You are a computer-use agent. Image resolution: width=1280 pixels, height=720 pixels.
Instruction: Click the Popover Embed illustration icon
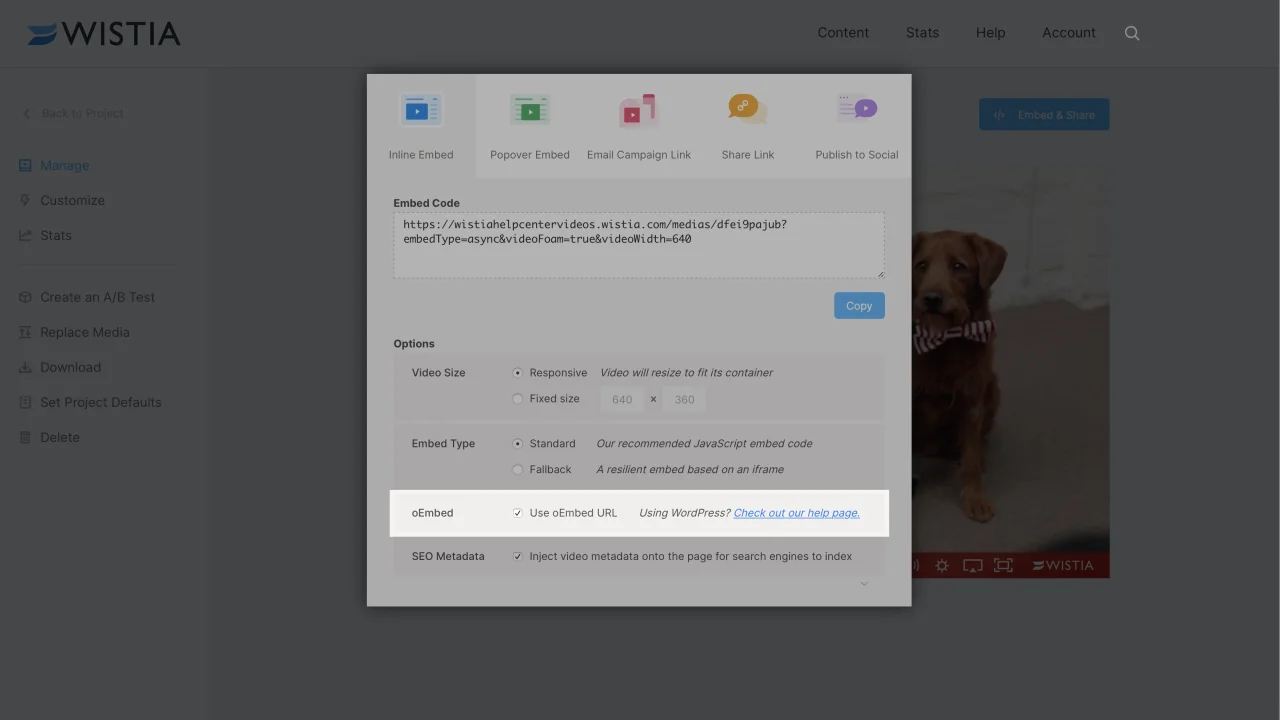coord(530,109)
